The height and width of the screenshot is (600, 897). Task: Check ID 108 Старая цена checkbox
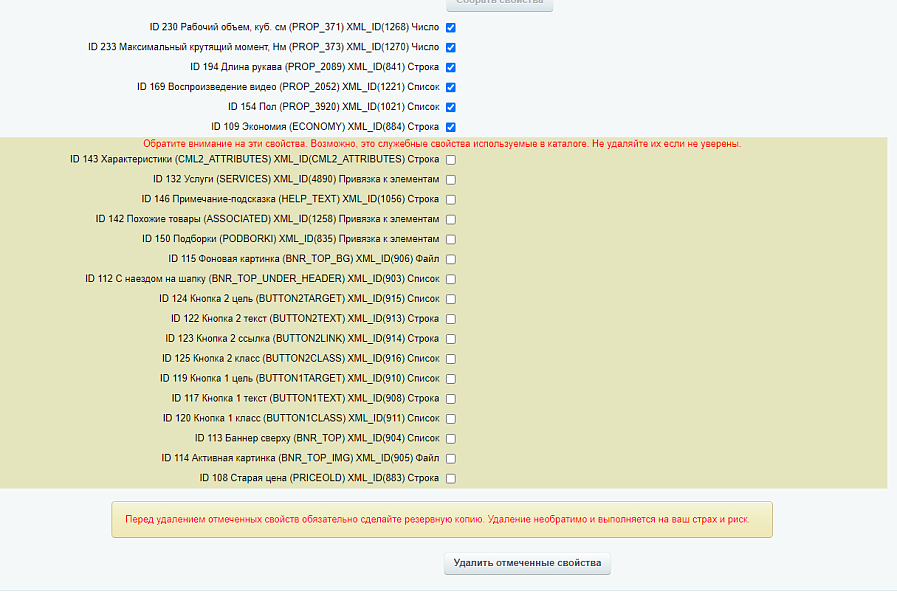pos(451,479)
